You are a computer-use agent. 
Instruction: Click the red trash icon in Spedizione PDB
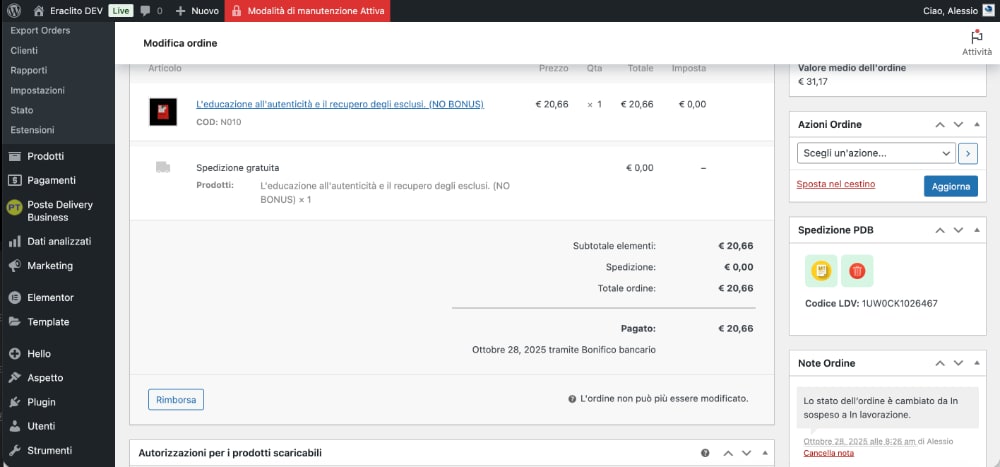click(857, 271)
